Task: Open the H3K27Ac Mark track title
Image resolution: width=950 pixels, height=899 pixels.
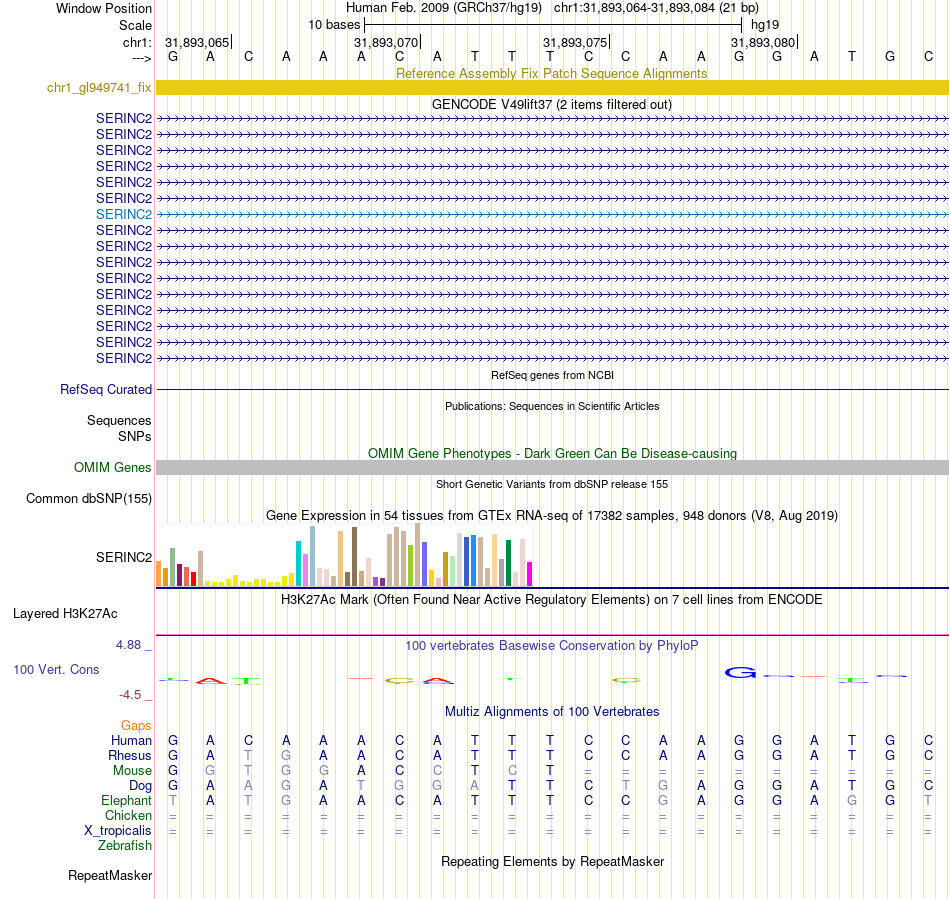Action: [x=551, y=600]
